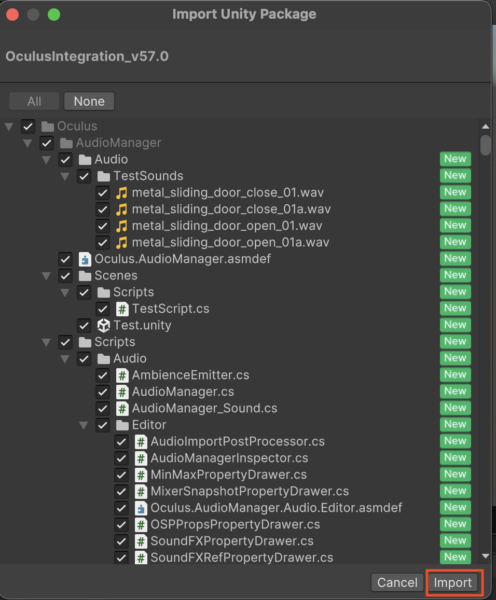Select the MinMaxPropertyDrawer.cs tree item

tap(228, 475)
